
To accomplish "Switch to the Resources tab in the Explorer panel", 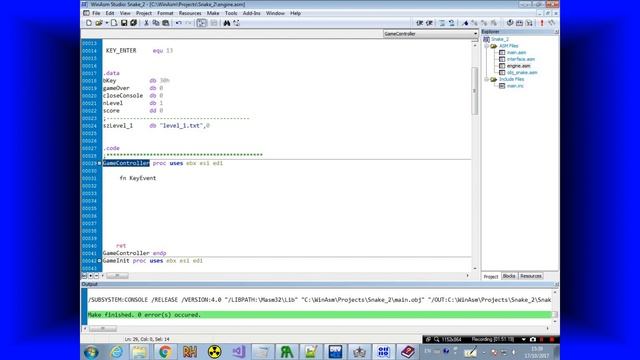I will 531,276.
